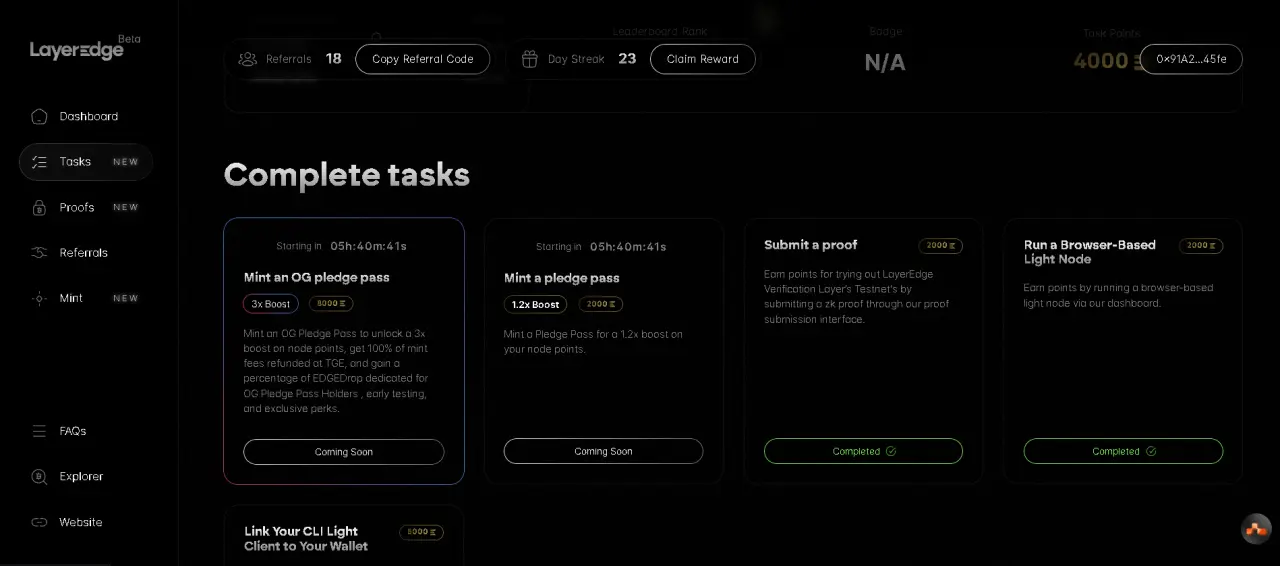The height and width of the screenshot is (566, 1280).
Task: Click Link Your CLI Light Client title
Action: 306,539
